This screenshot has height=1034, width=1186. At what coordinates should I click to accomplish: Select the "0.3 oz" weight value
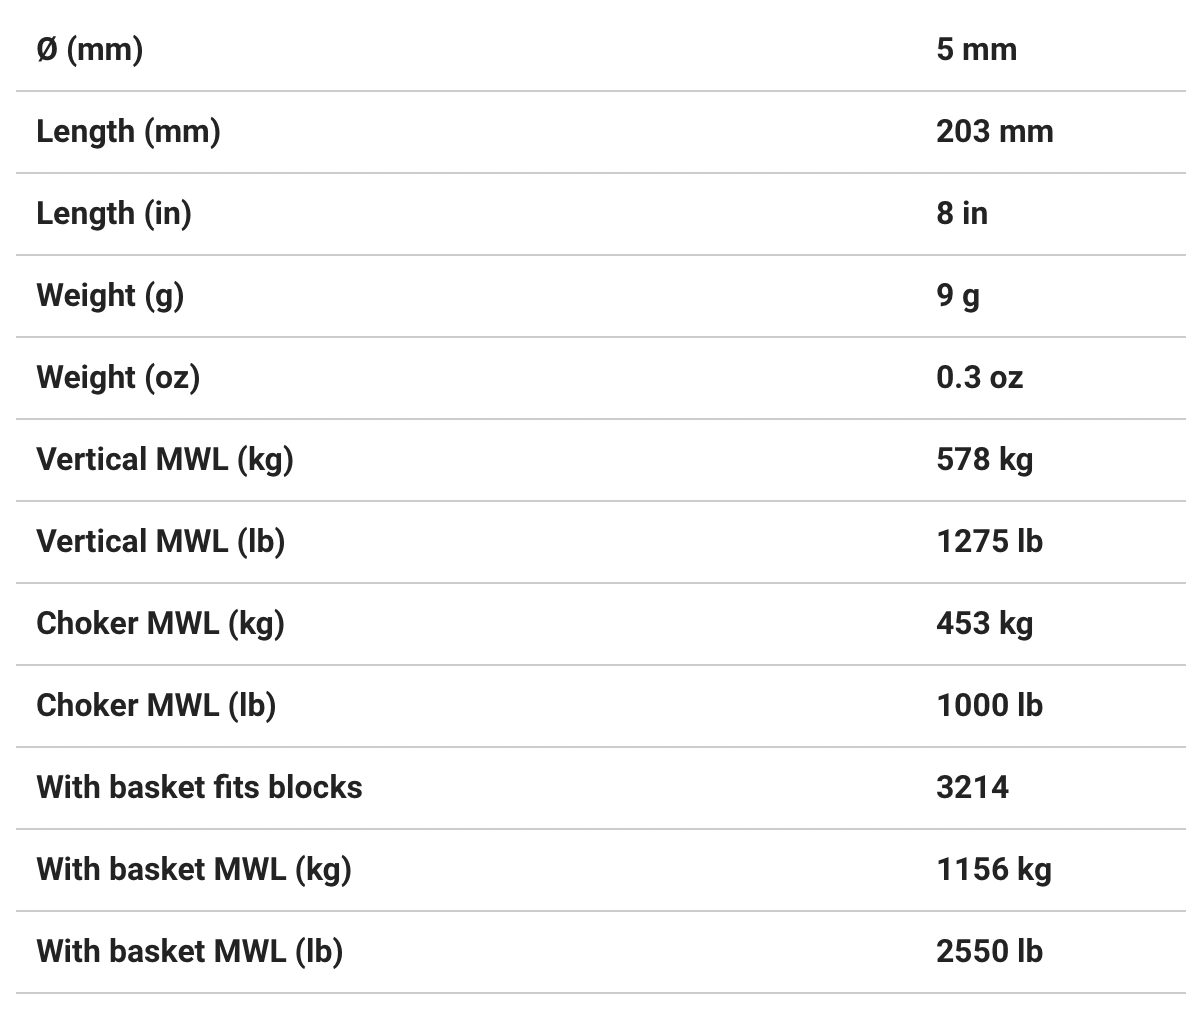(979, 377)
